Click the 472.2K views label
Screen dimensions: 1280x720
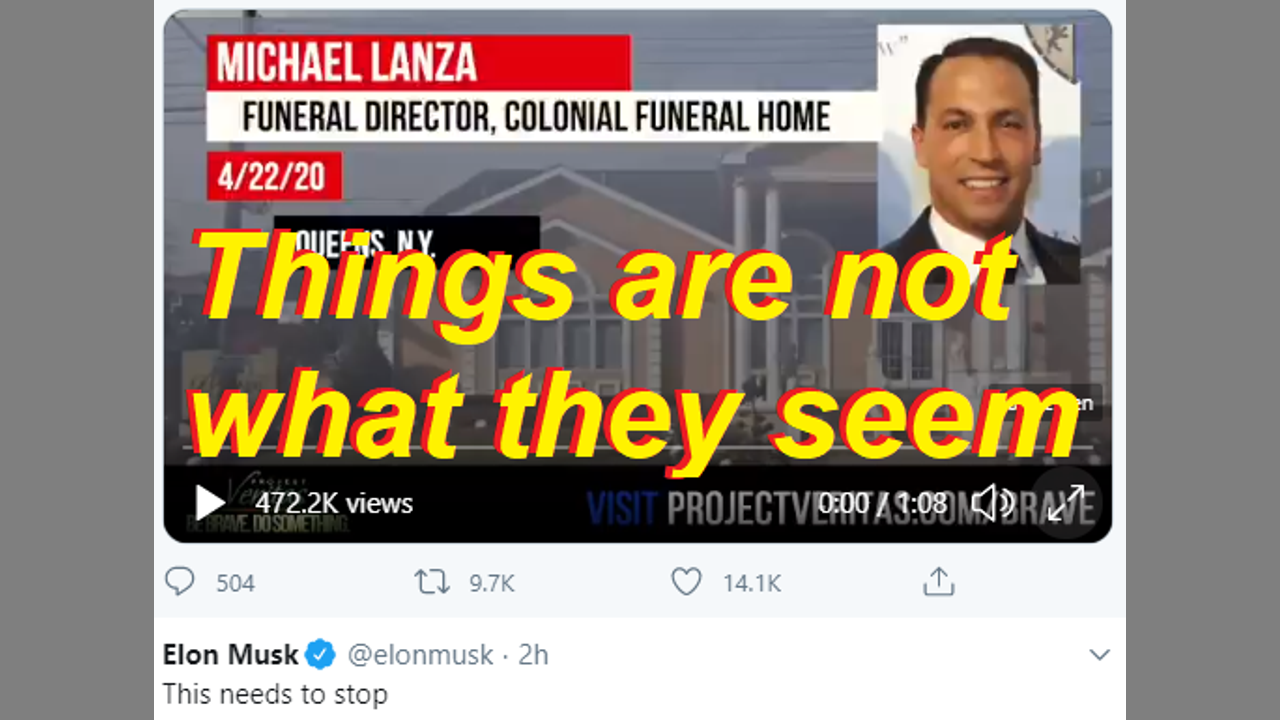pyautogui.click(x=334, y=503)
